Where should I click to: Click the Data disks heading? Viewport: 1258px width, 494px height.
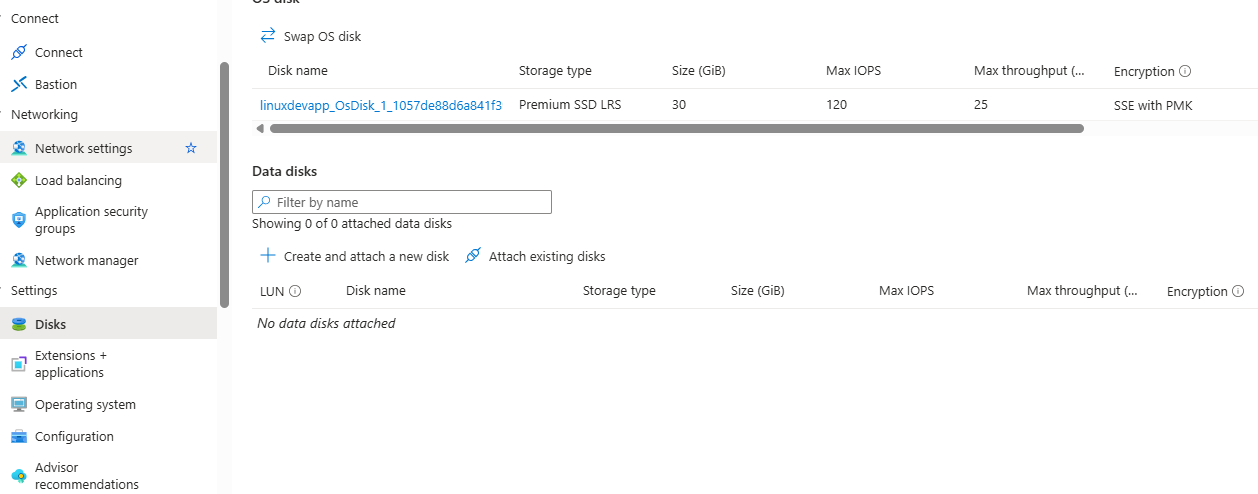pyautogui.click(x=284, y=172)
